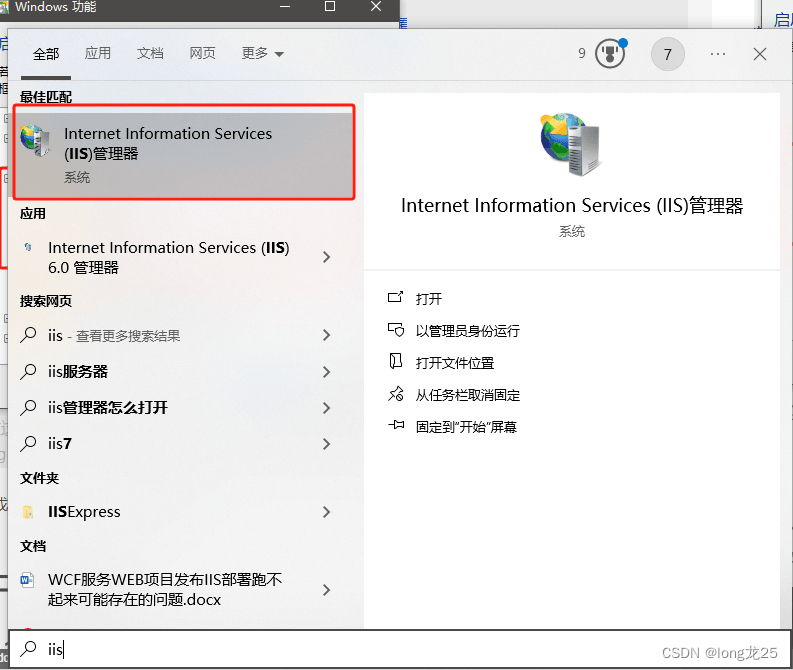Expand the IIS 6.0 管理器 result arrow
This screenshot has height=670, width=793.
[327, 257]
